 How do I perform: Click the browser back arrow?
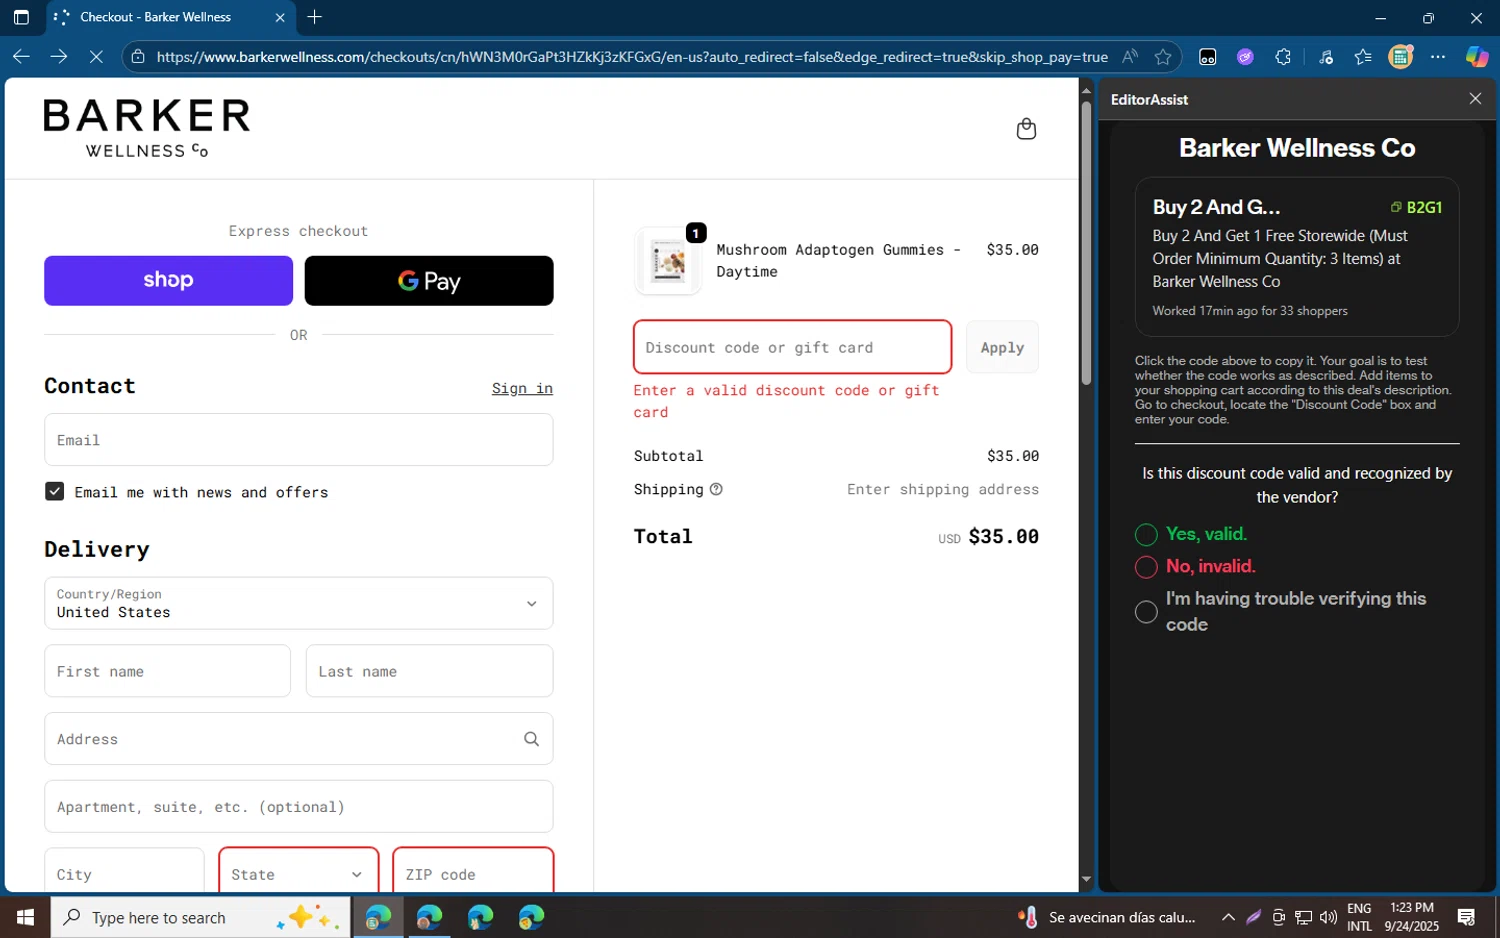(x=21, y=57)
